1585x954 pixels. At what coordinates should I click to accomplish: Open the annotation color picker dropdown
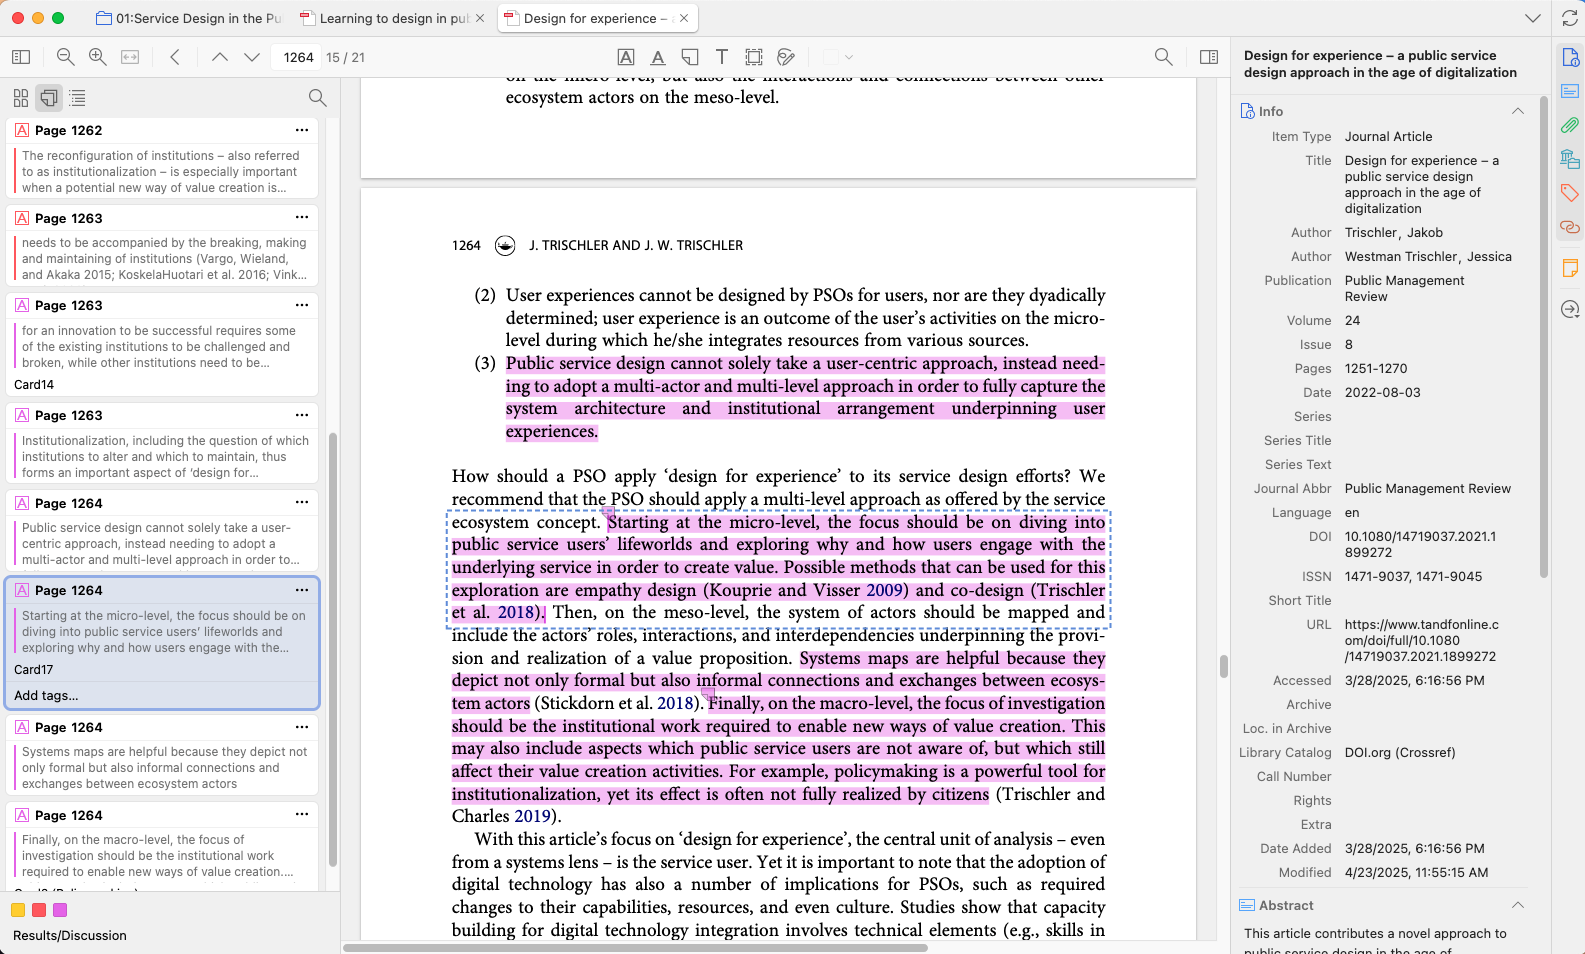coord(838,57)
